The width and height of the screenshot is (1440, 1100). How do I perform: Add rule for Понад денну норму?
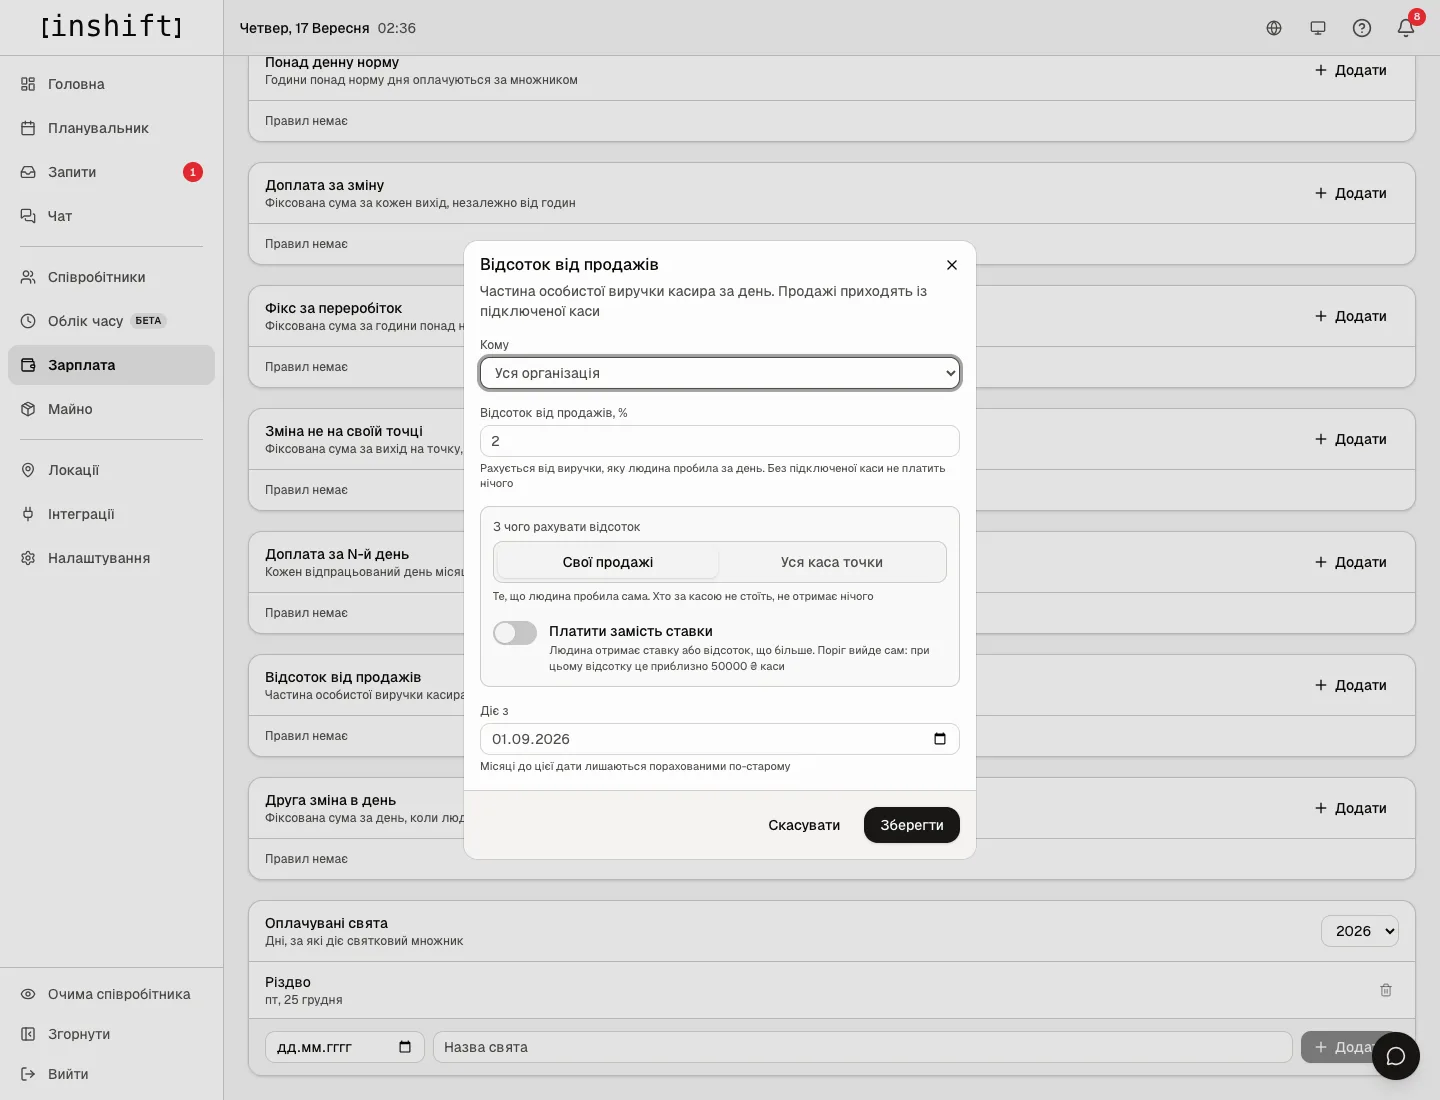[1350, 70]
